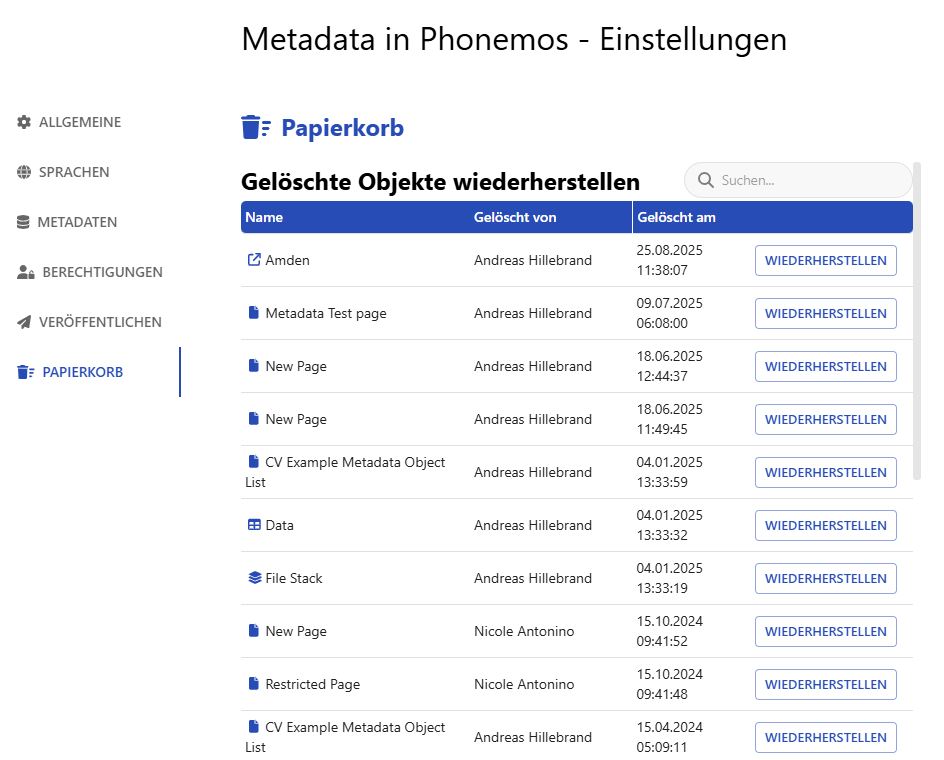The width and height of the screenshot is (944, 760).
Task: Restore the Restricted Page
Action: click(x=825, y=684)
